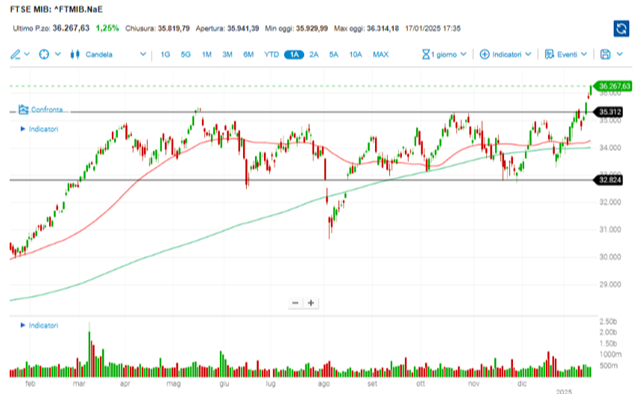The image size is (636, 394).
Task: Expand the save options dropdown arrow
Action: pyautogui.click(x=619, y=54)
